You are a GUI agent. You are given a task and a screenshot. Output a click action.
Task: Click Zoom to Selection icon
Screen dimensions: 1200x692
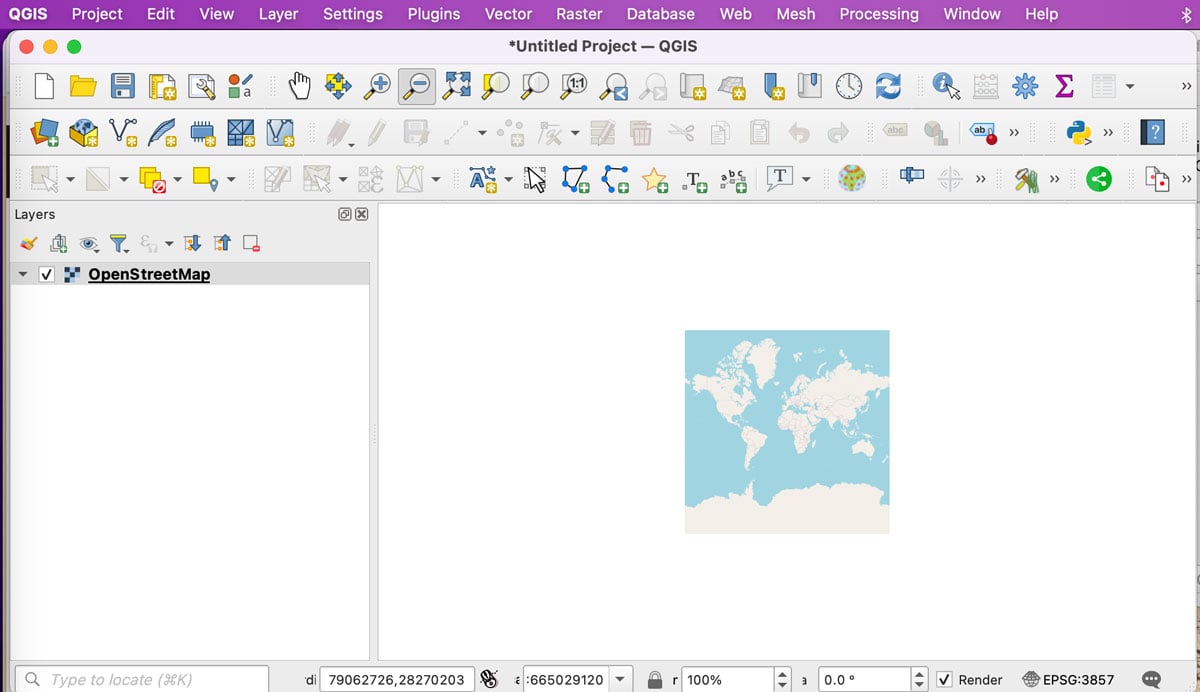click(495, 86)
